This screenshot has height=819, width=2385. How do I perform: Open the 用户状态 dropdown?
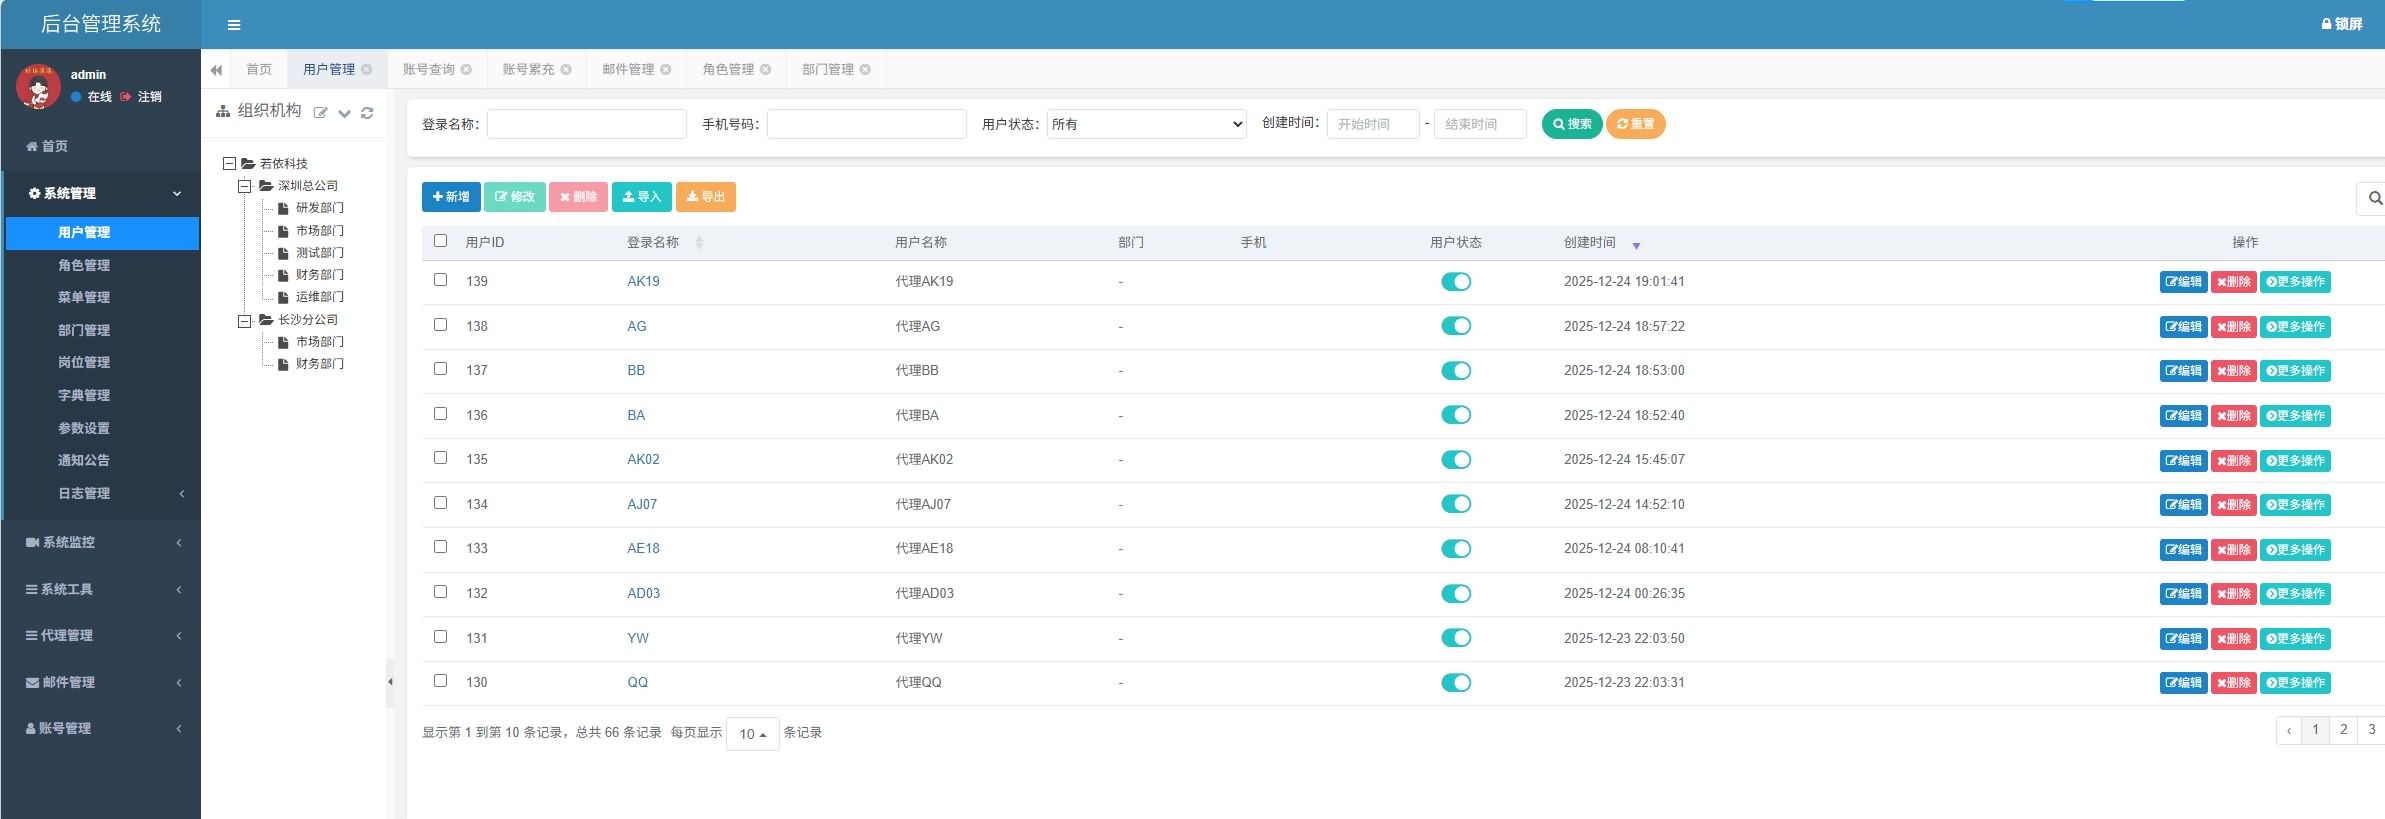(x=1146, y=124)
